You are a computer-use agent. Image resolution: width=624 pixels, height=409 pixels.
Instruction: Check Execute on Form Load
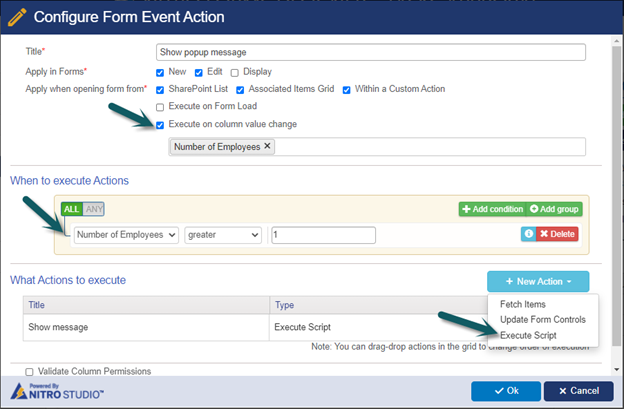click(x=160, y=107)
